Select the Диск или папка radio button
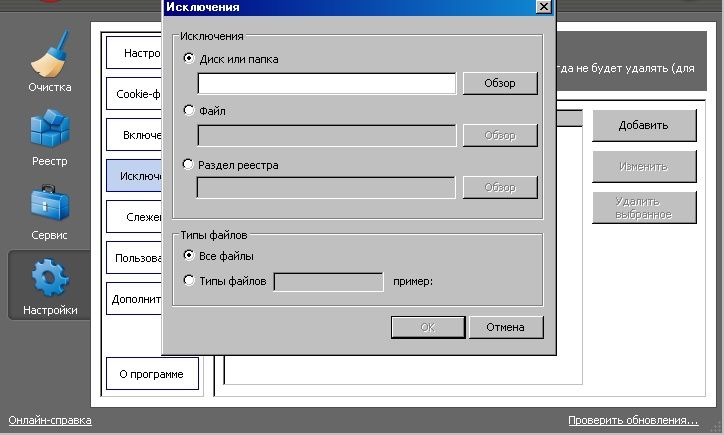This screenshot has width=724, height=435. (x=189, y=59)
